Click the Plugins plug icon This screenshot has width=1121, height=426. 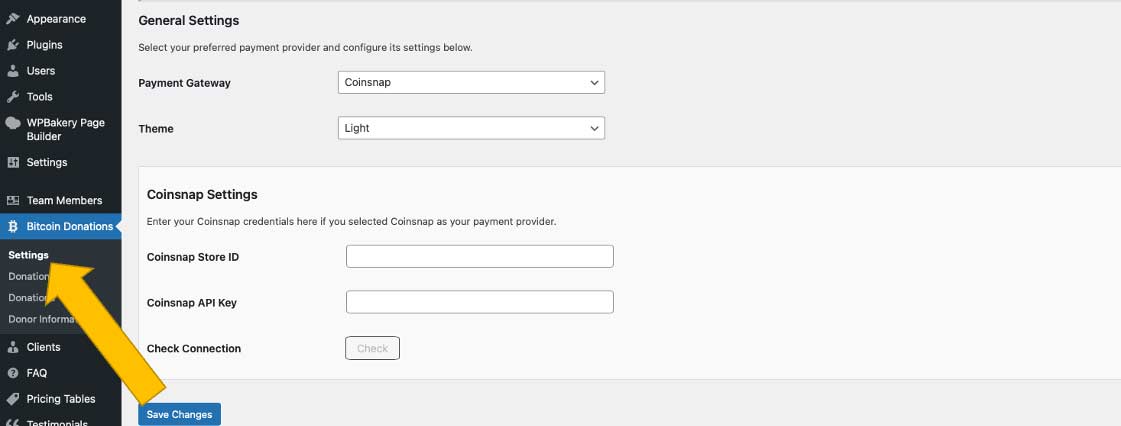[13, 44]
